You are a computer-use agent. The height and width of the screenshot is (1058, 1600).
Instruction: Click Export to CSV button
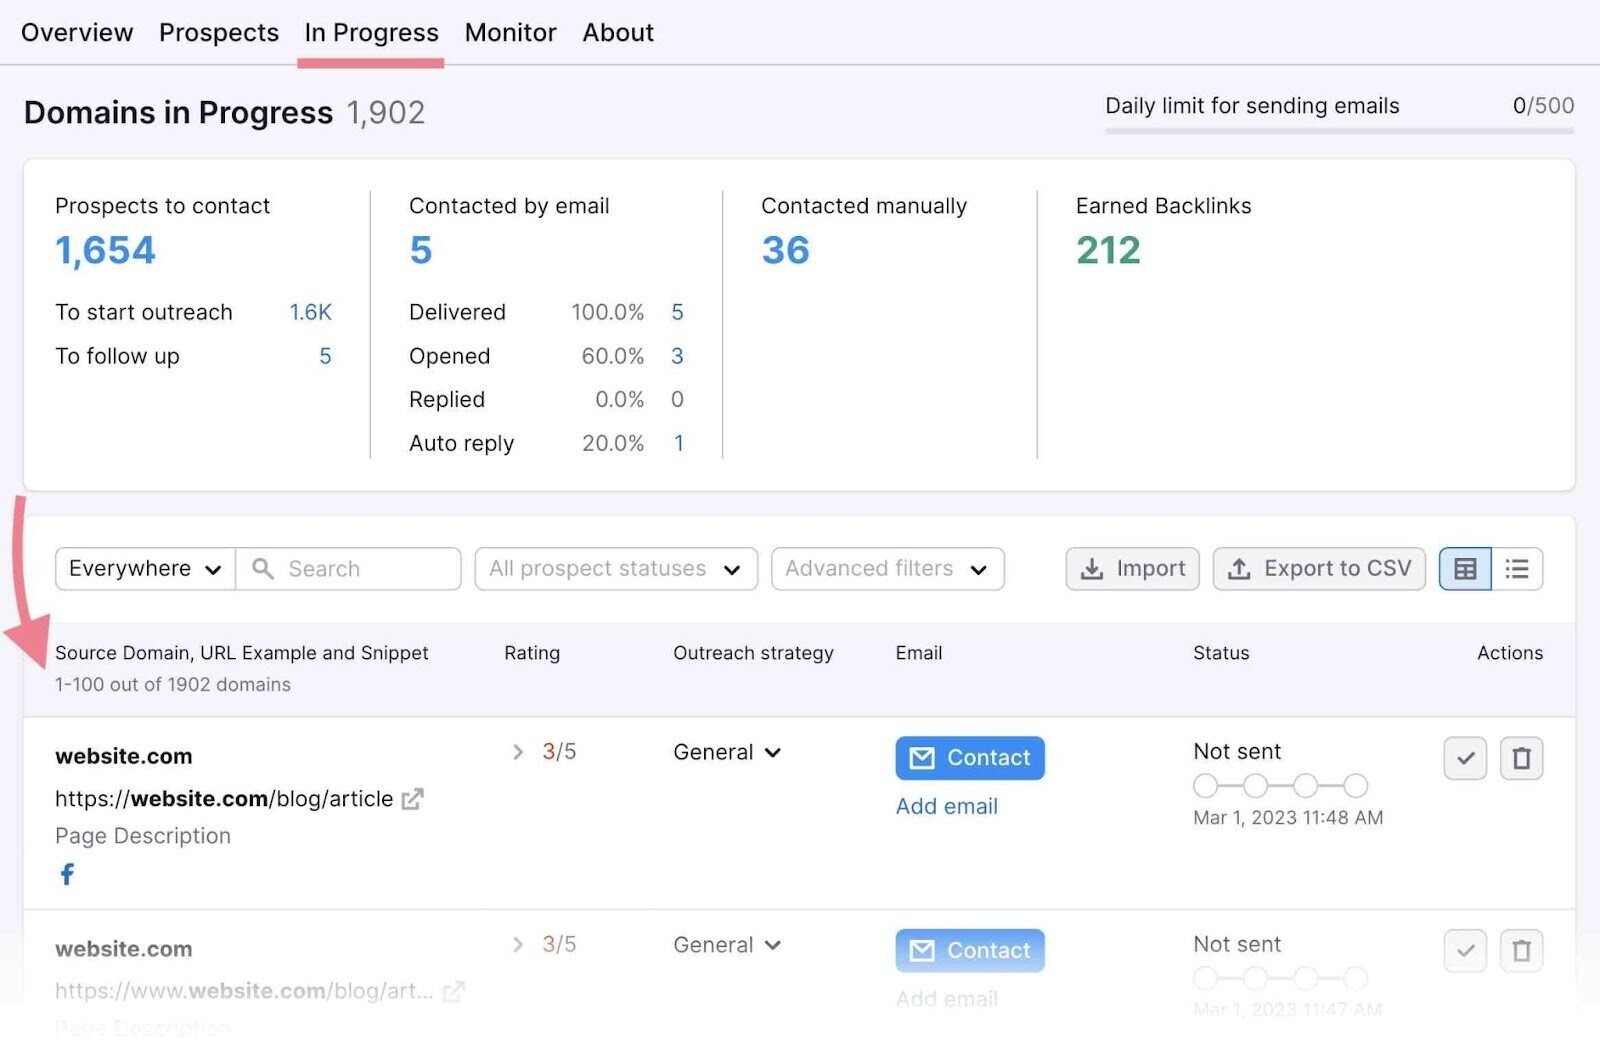(1319, 569)
